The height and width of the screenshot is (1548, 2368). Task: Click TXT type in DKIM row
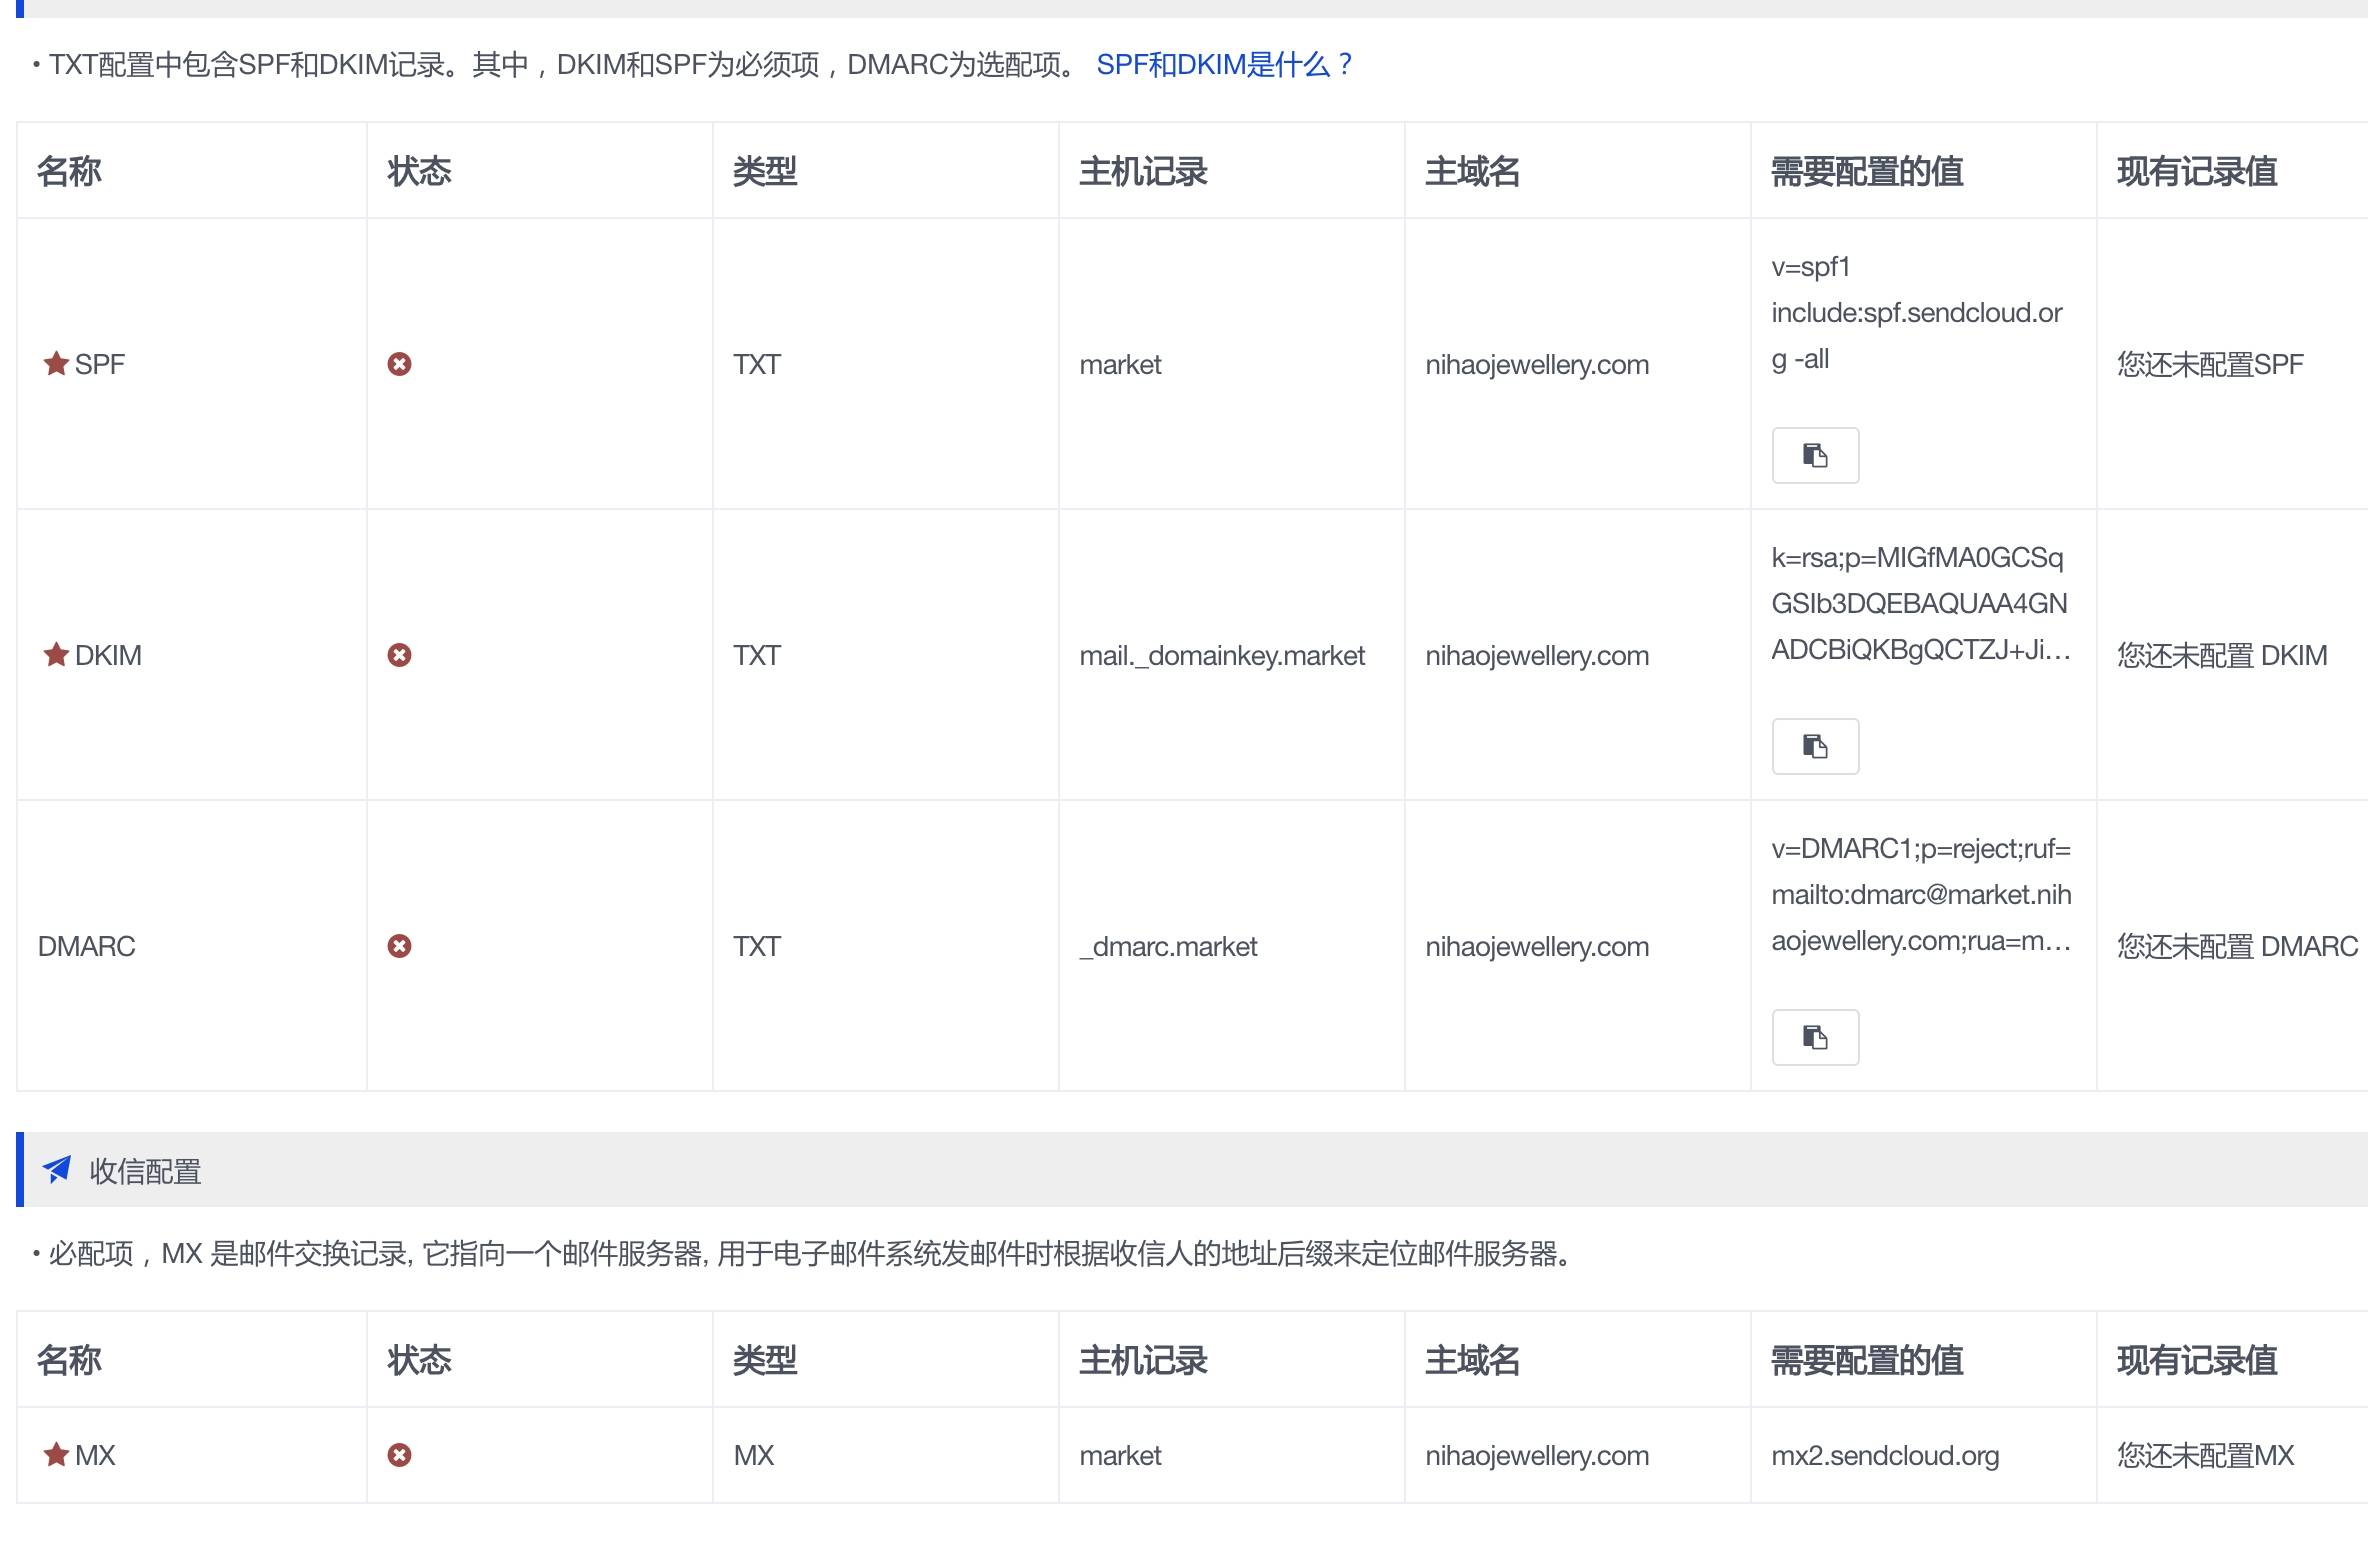click(x=757, y=655)
